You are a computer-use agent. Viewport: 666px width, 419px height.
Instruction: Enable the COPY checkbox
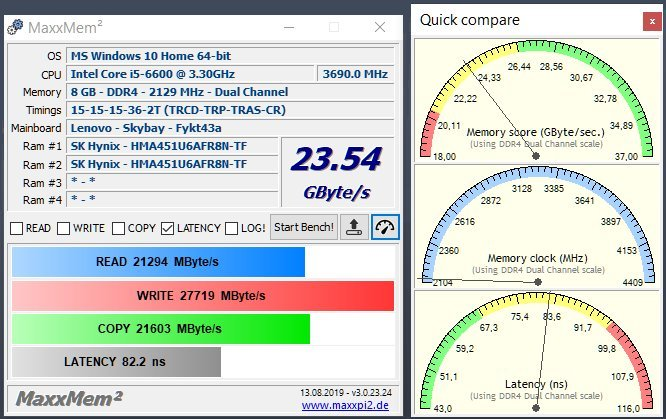click(x=118, y=228)
